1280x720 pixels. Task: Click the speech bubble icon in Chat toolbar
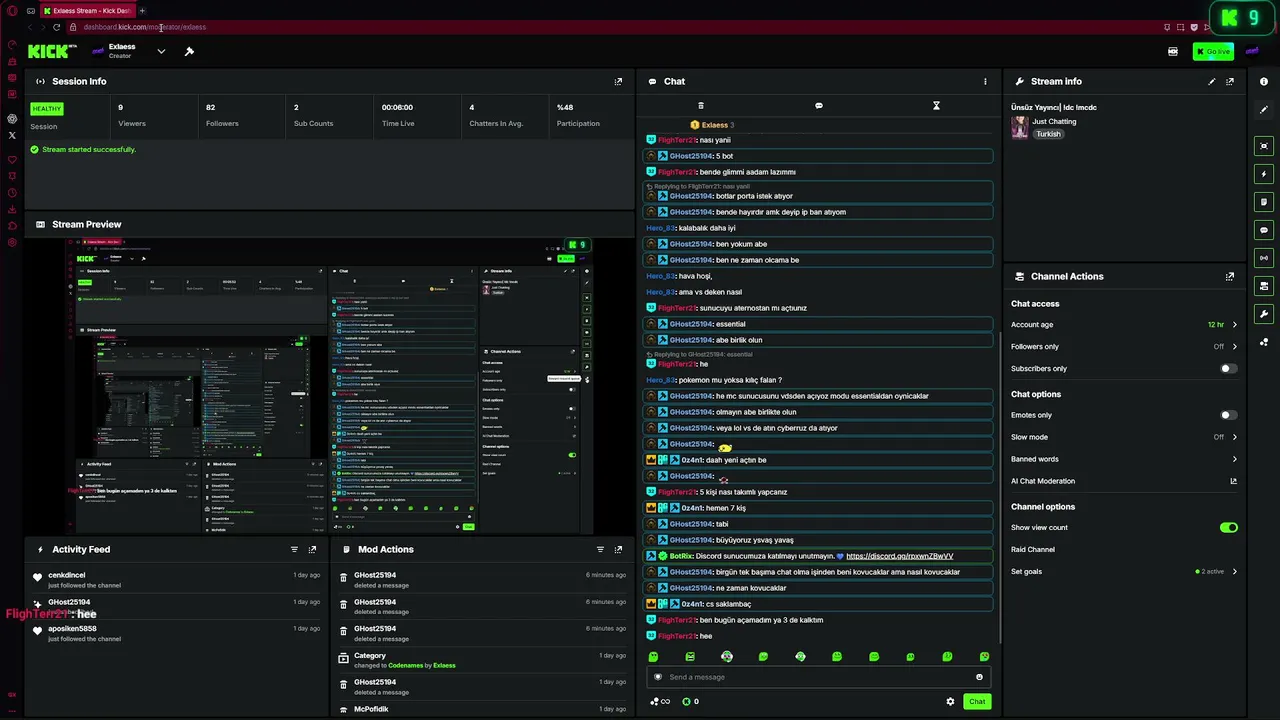[x=818, y=105]
